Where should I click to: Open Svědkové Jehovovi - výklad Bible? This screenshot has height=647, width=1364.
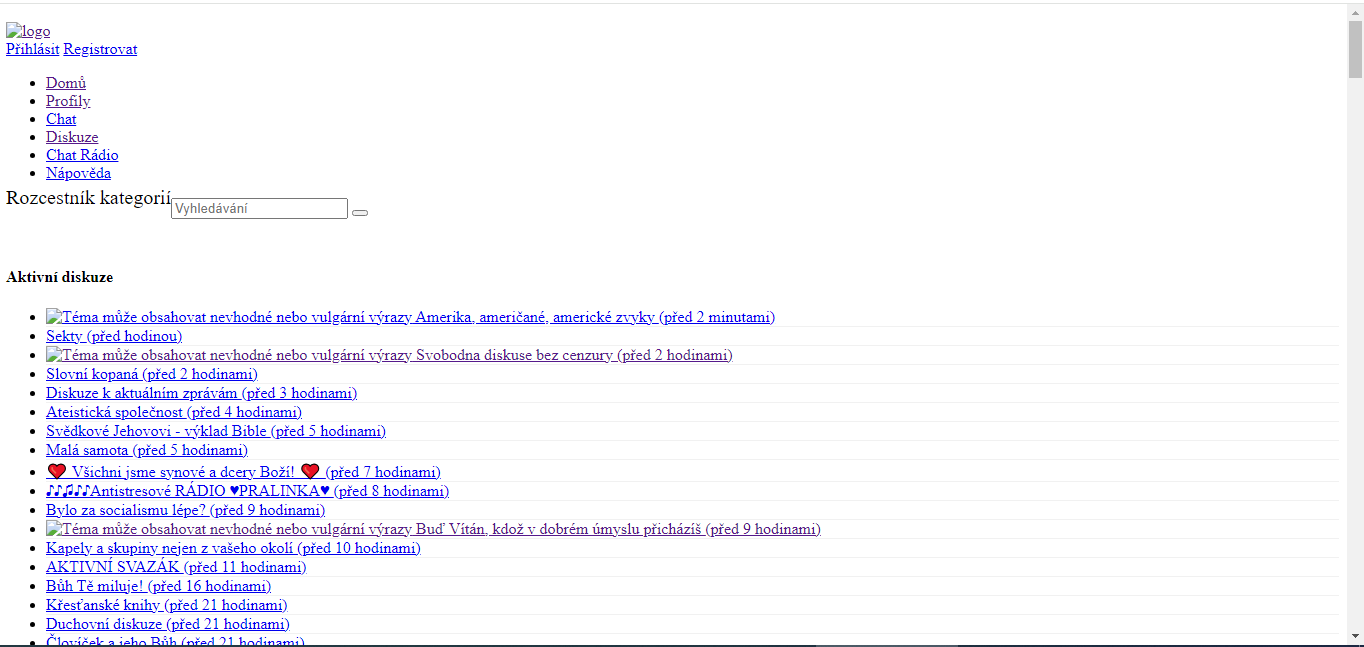[216, 431]
